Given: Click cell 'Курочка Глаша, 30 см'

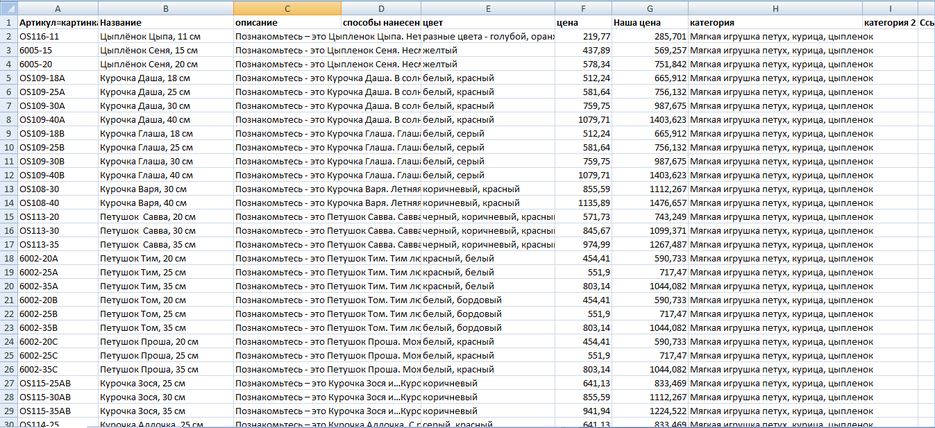Looking at the screenshot, I should (x=166, y=162).
